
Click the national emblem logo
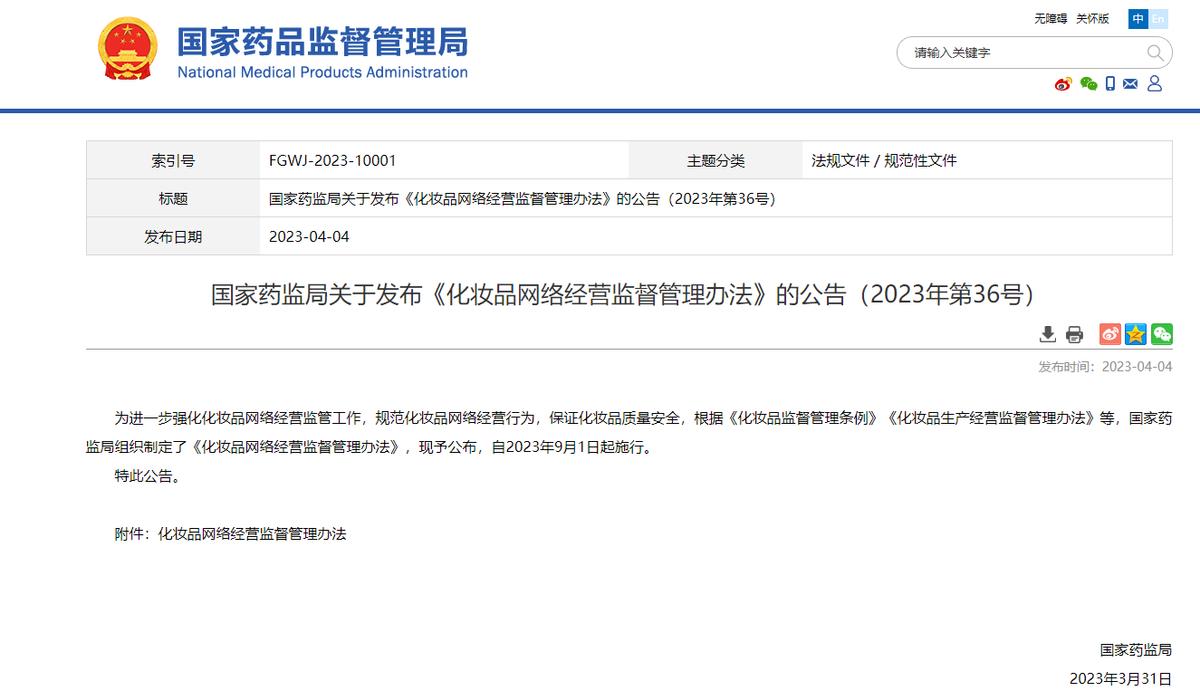pos(127,50)
